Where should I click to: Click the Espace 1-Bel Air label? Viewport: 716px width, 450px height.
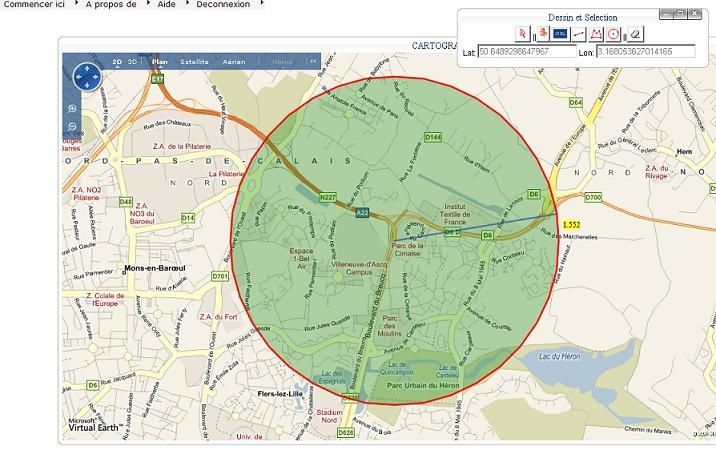click(301, 259)
